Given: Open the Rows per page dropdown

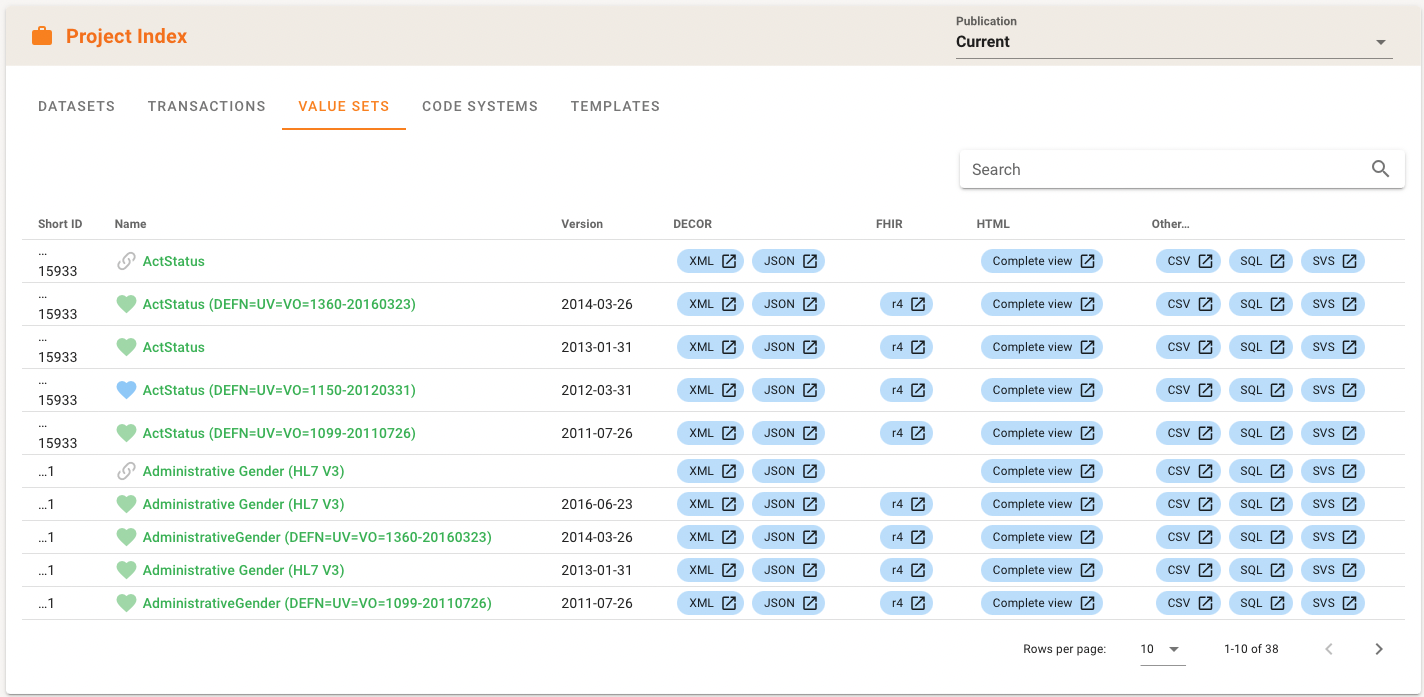Looking at the screenshot, I should click(x=1161, y=649).
